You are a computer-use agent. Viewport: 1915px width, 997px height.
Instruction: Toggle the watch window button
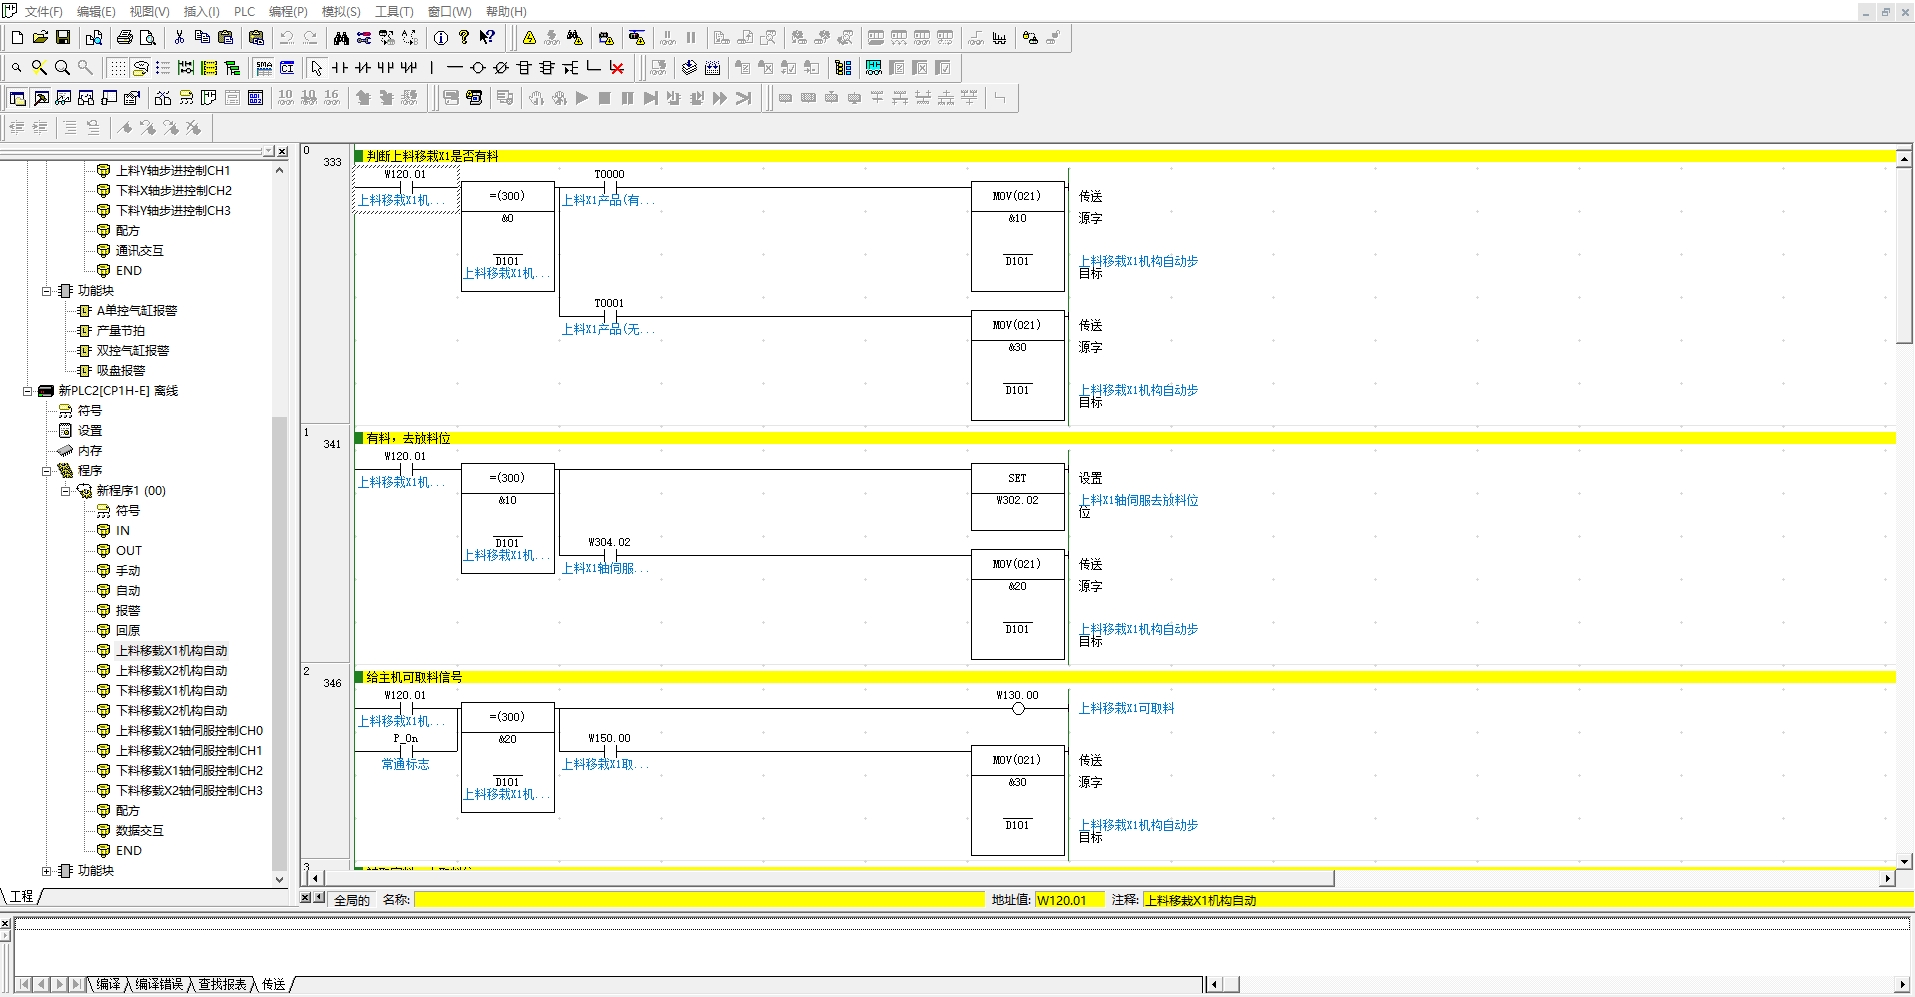tap(63, 98)
